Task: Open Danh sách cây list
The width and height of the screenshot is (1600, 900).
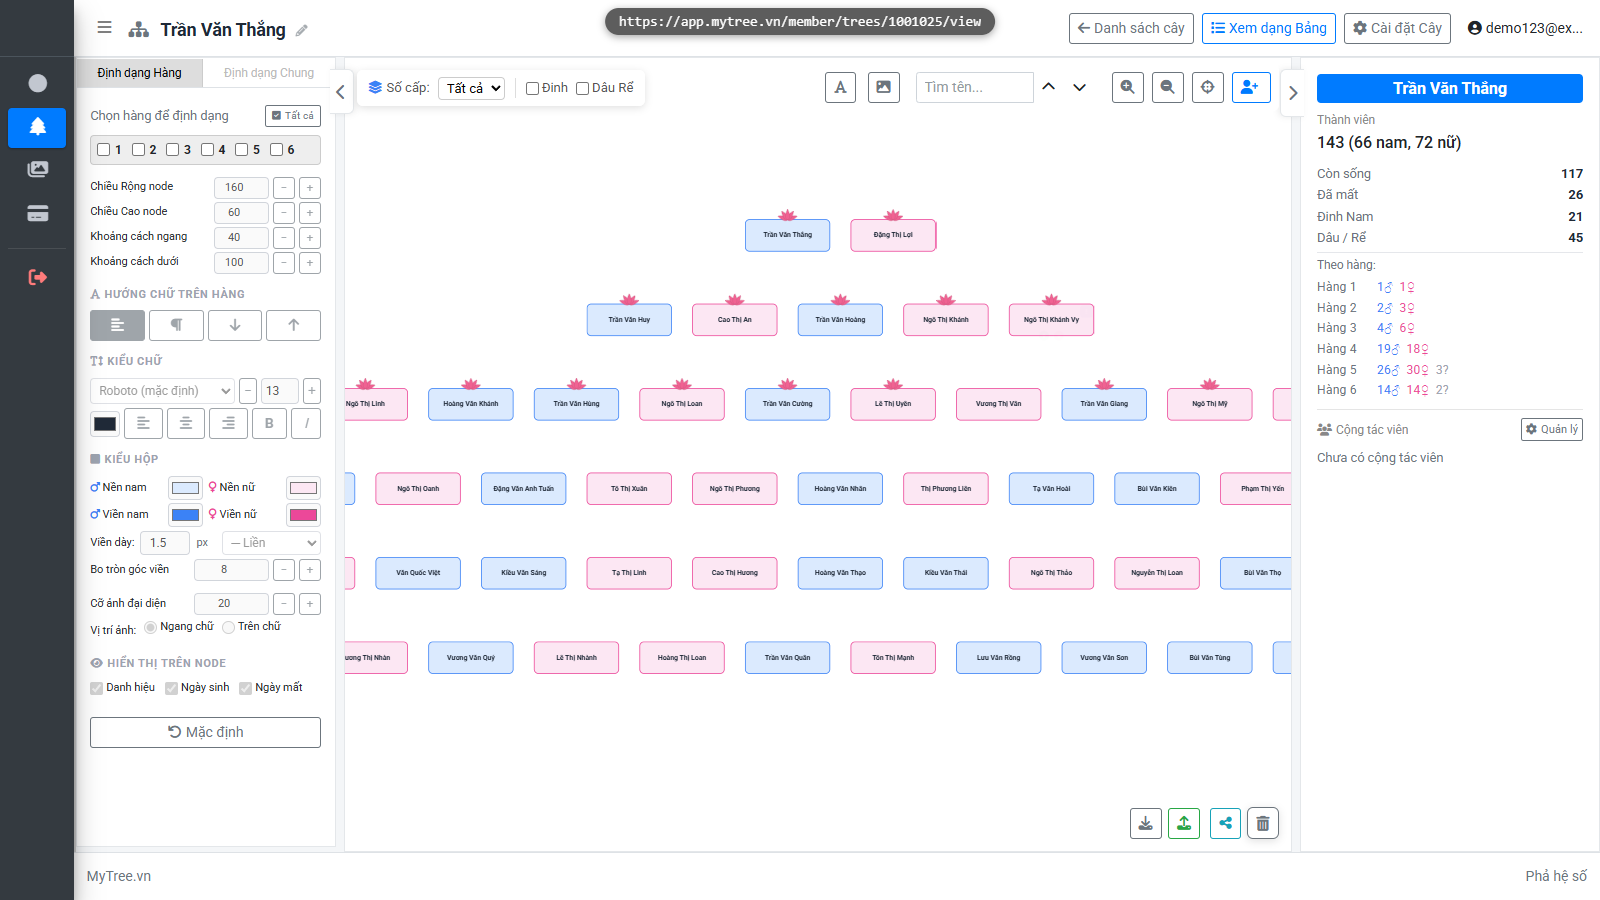Action: click(1131, 28)
